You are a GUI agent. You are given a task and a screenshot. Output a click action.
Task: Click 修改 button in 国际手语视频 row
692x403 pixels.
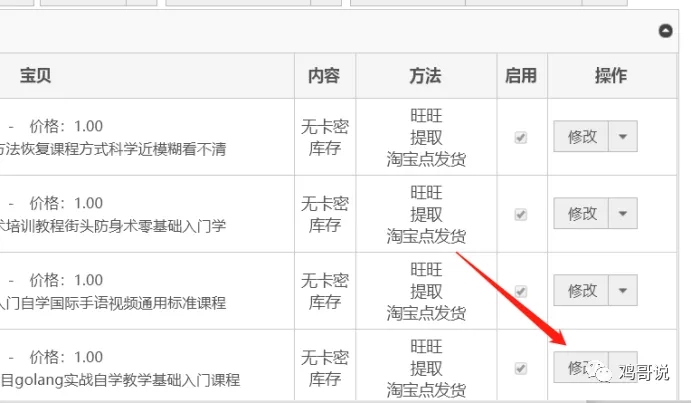[581, 290]
